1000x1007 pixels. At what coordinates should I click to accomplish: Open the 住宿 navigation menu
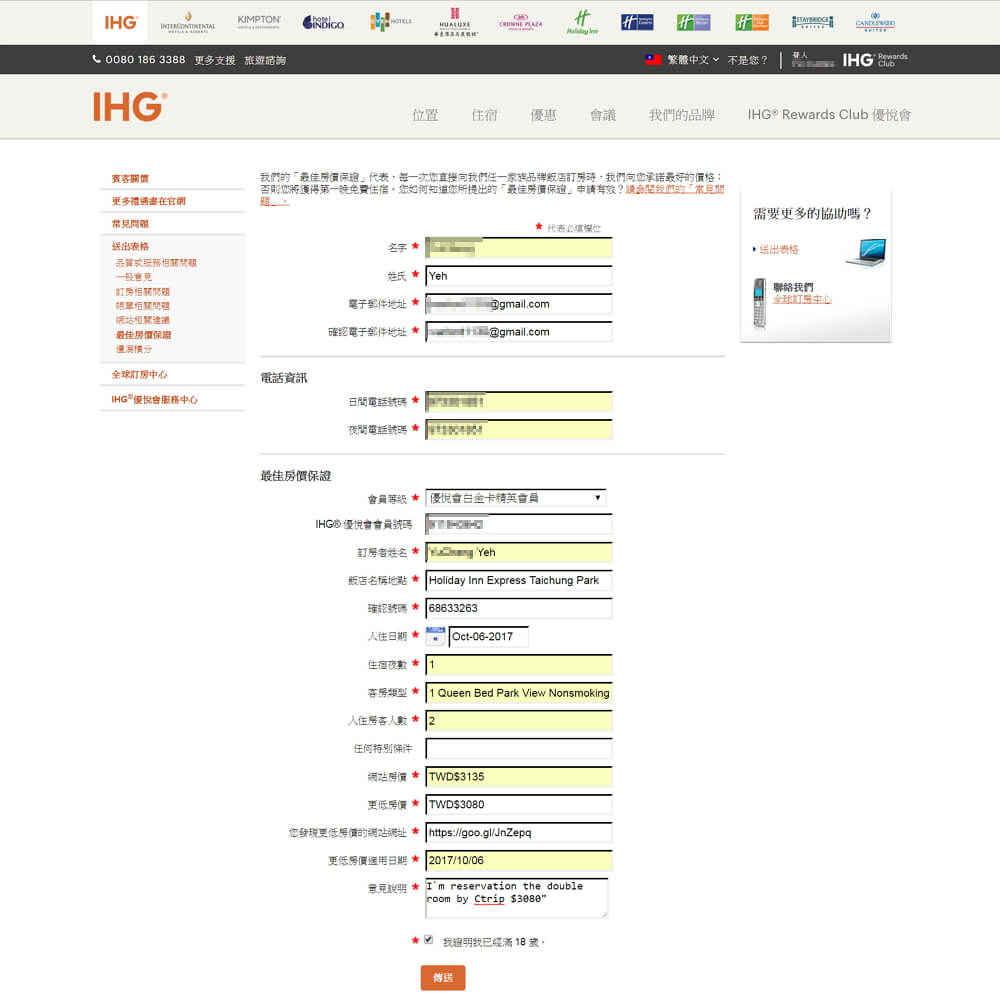pyautogui.click(x=484, y=115)
